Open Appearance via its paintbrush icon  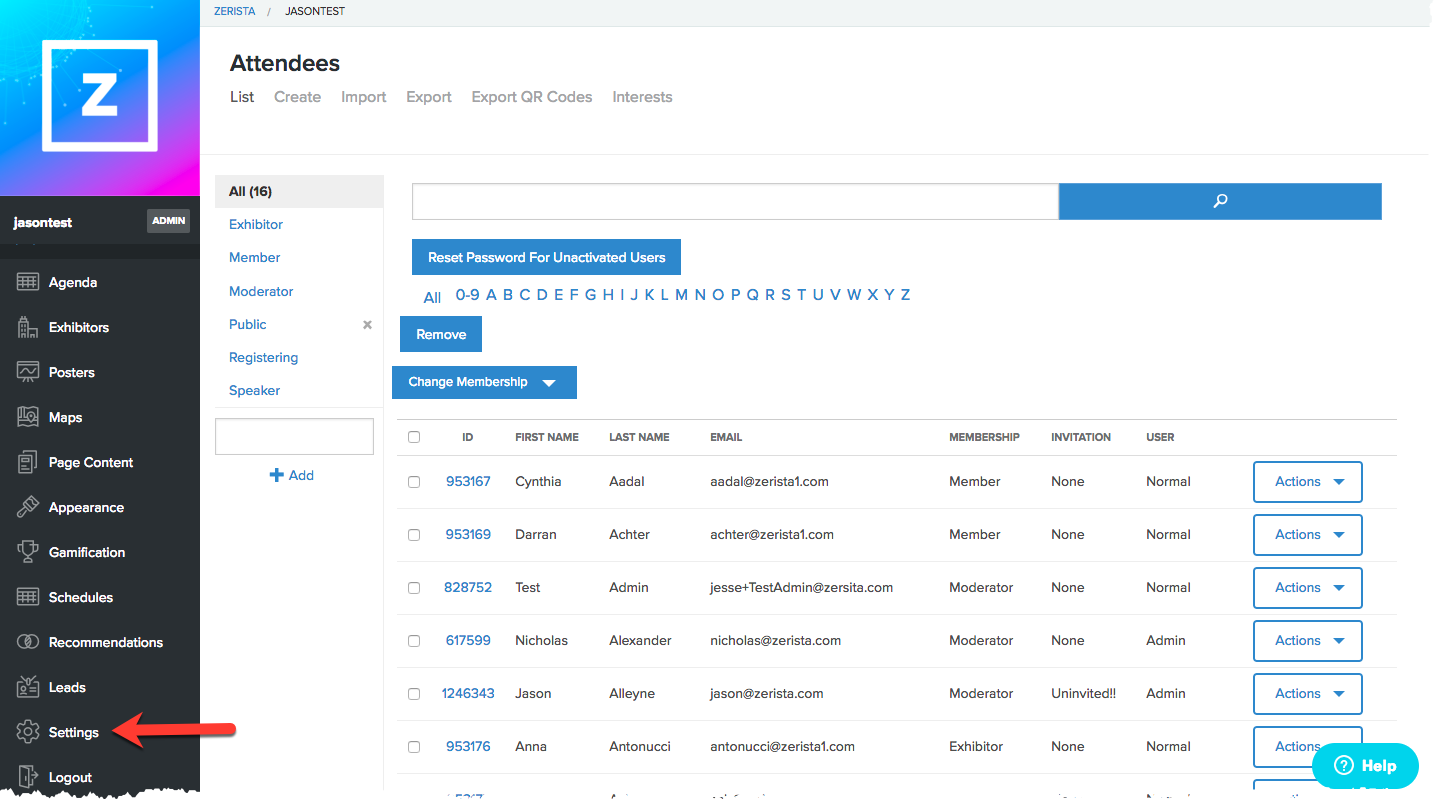point(28,507)
